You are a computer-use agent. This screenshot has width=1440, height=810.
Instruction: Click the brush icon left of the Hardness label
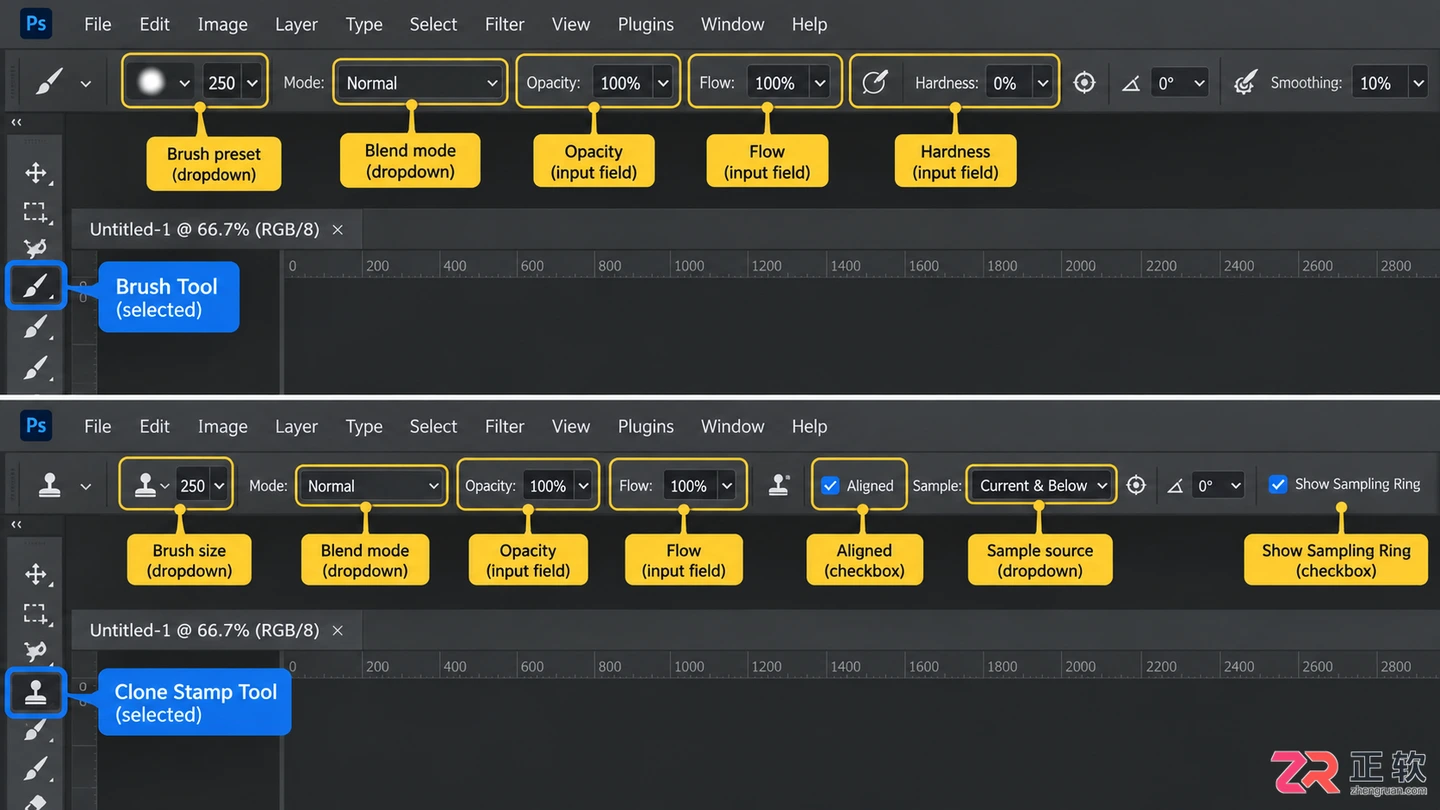tap(875, 83)
